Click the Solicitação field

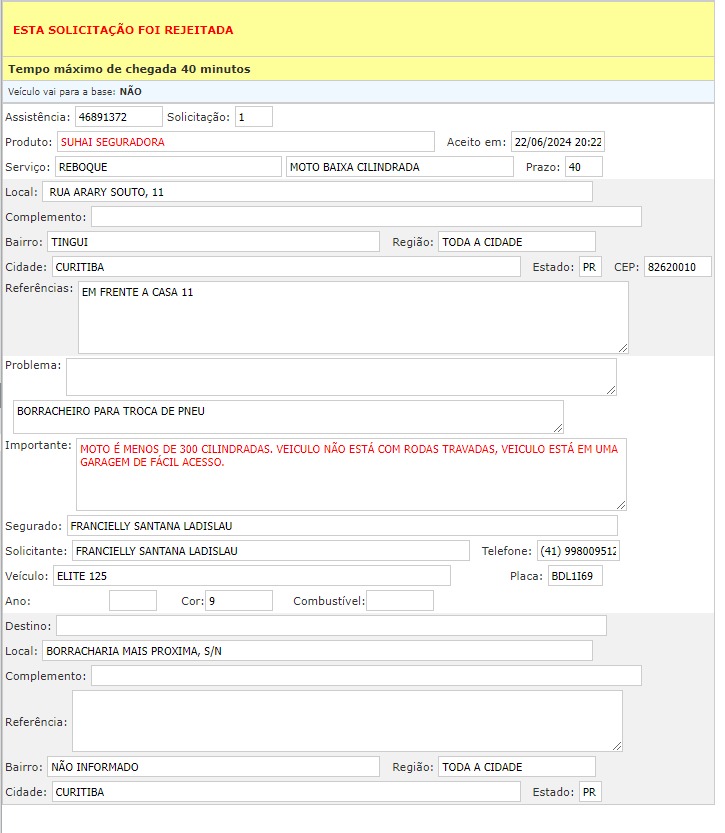(x=253, y=117)
